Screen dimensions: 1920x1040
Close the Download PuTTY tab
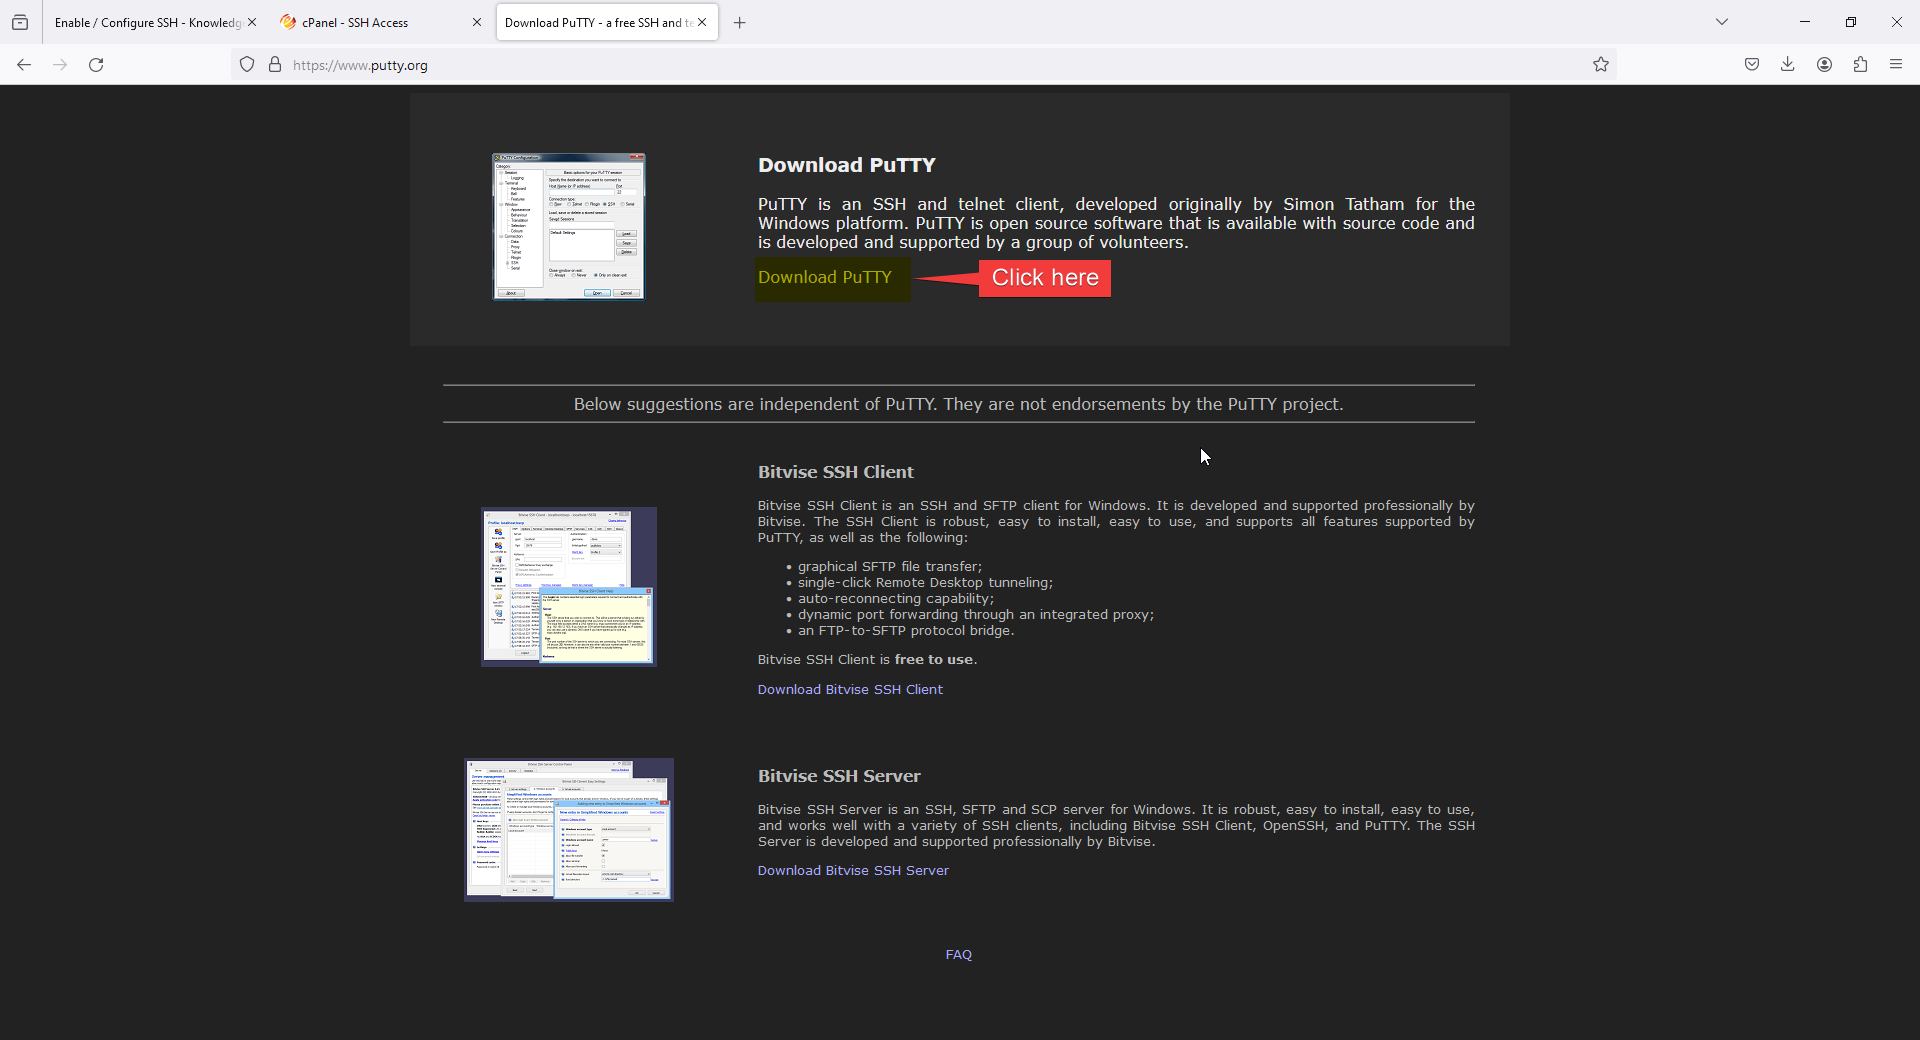[x=703, y=22]
